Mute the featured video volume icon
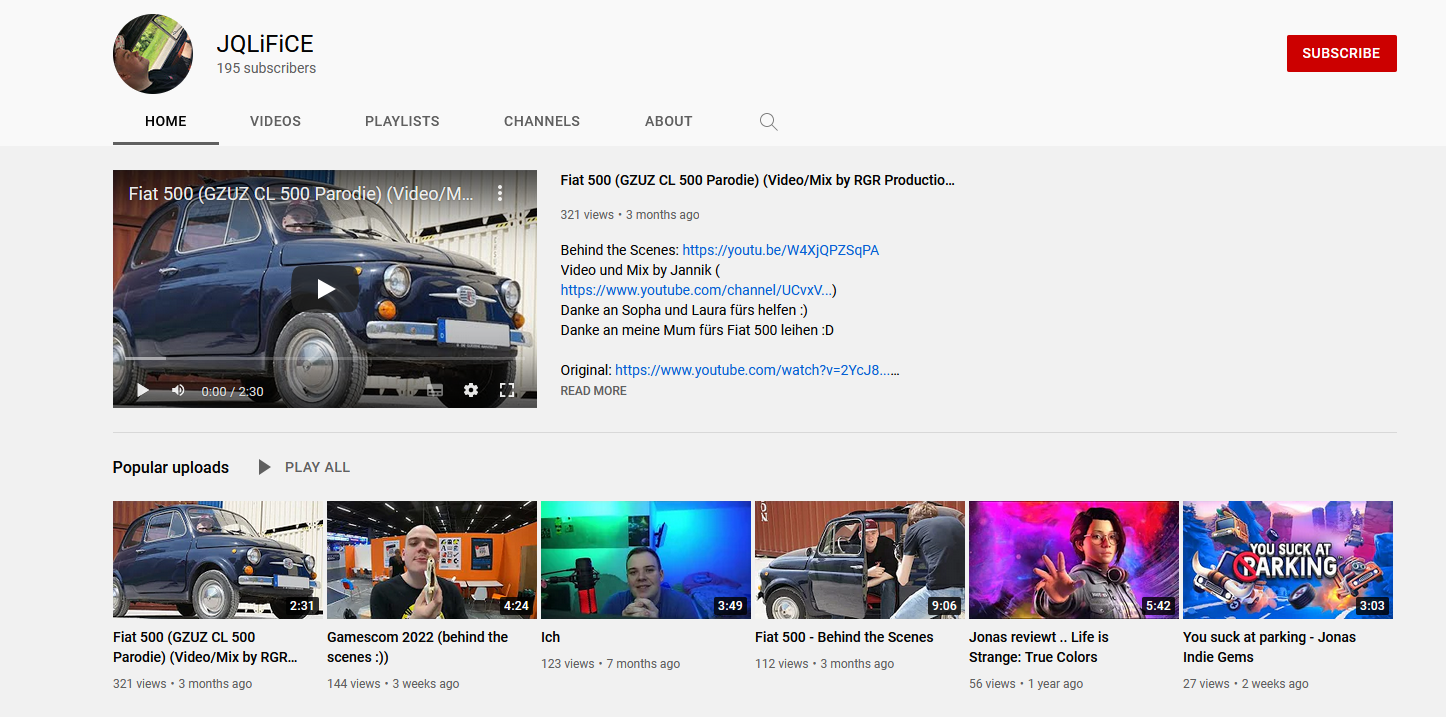The height and width of the screenshot is (717, 1446). pos(178,390)
